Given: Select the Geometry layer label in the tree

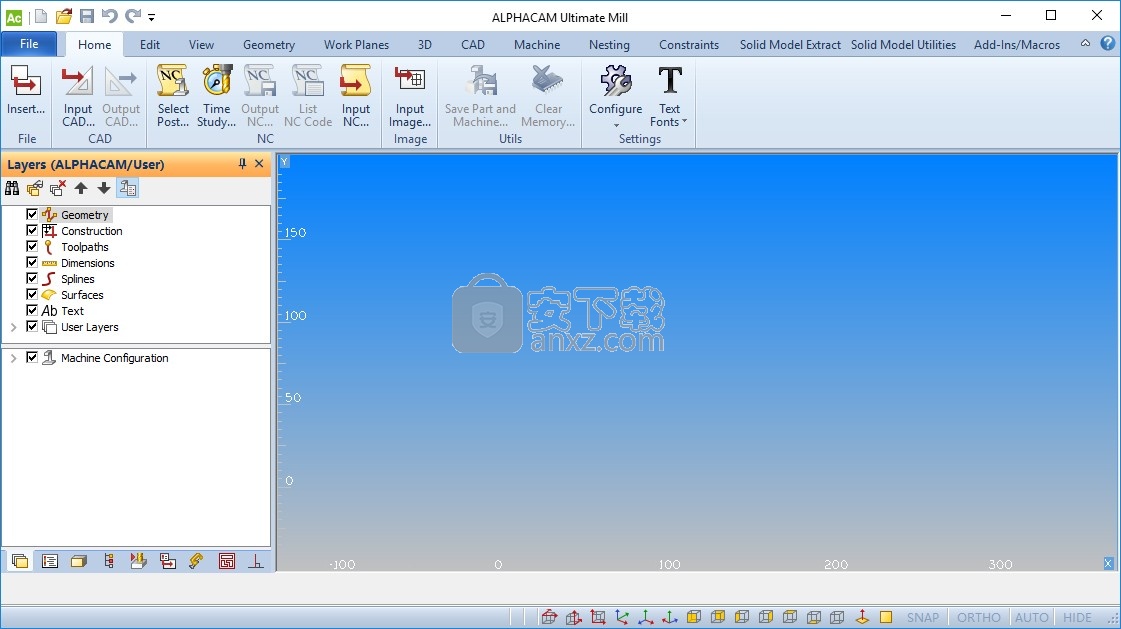Looking at the screenshot, I should [x=84, y=214].
